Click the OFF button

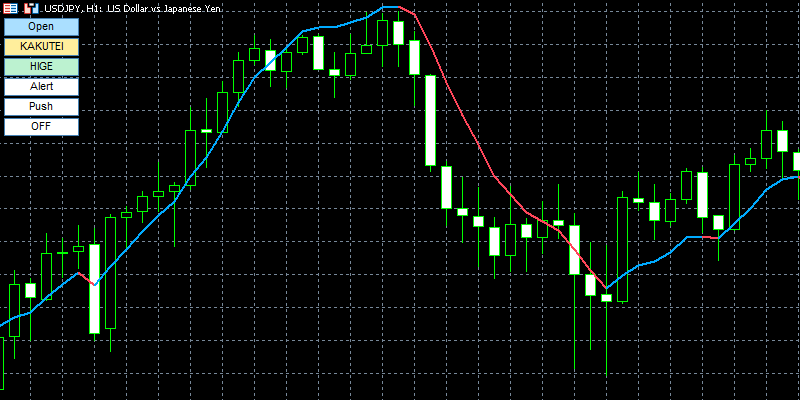tap(41, 127)
